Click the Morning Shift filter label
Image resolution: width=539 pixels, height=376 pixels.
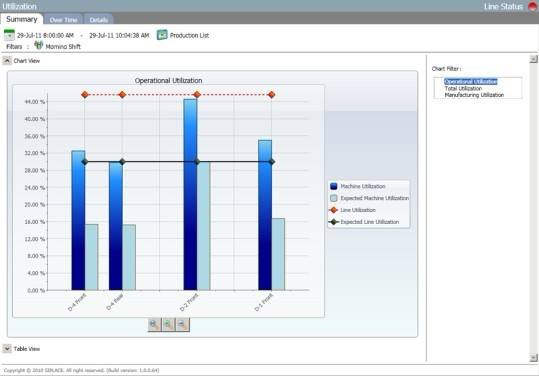pos(63,47)
